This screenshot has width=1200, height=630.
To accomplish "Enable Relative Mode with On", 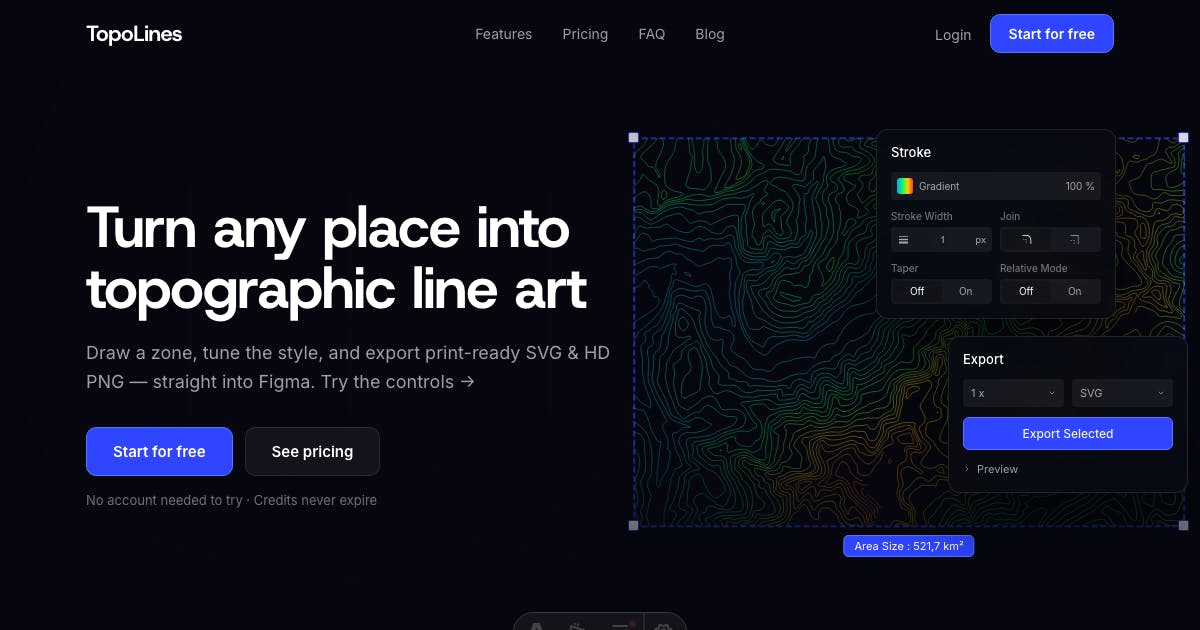I will [1075, 291].
